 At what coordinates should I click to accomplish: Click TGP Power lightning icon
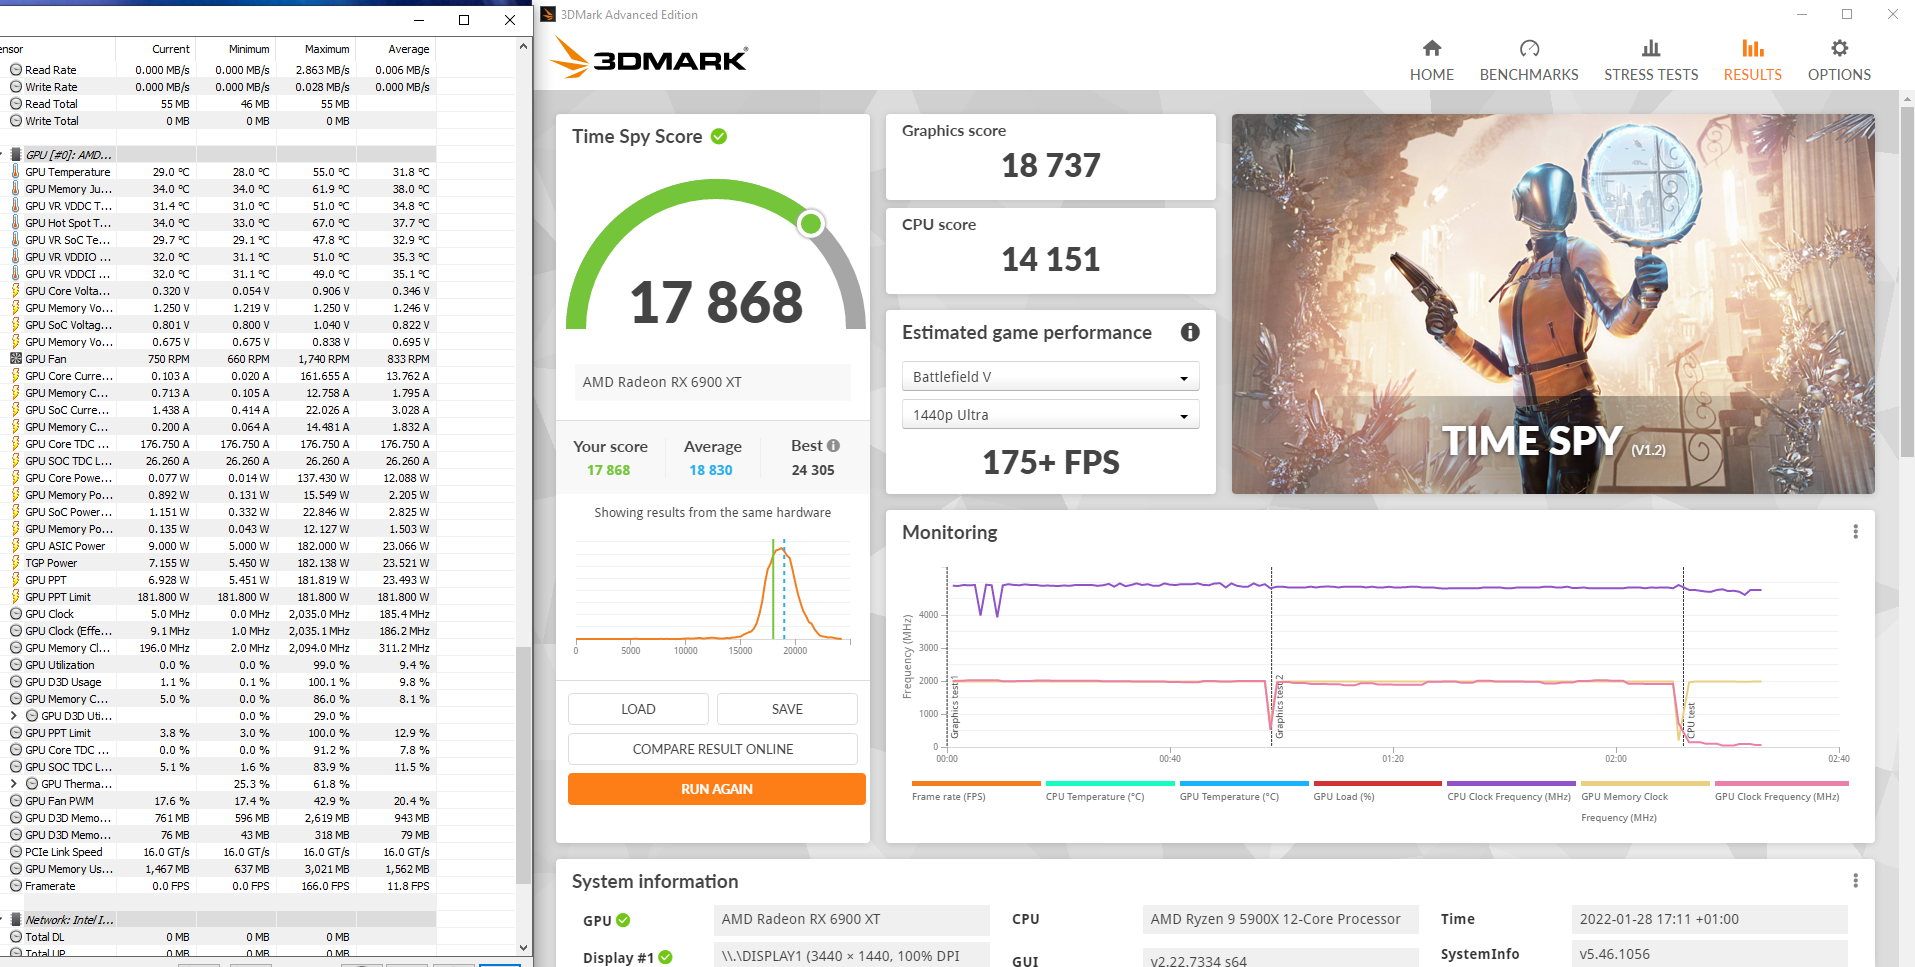[x=15, y=563]
